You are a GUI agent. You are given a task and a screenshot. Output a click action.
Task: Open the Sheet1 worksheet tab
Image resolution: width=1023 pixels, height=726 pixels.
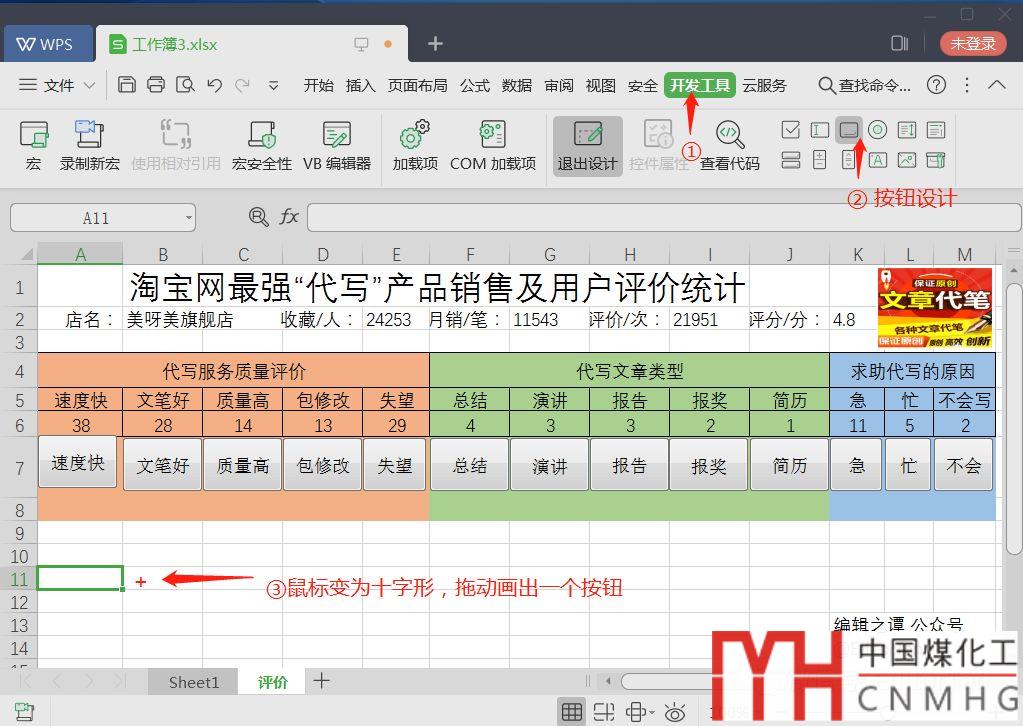(x=193, y=682)
